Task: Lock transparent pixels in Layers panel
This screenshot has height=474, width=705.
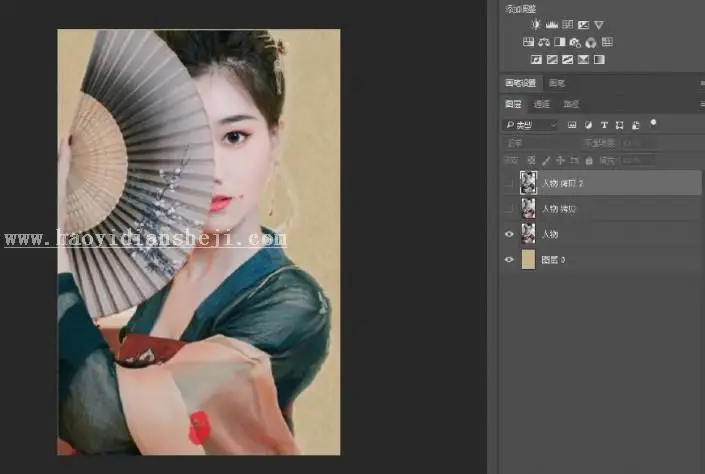Action: pos(531,160)
